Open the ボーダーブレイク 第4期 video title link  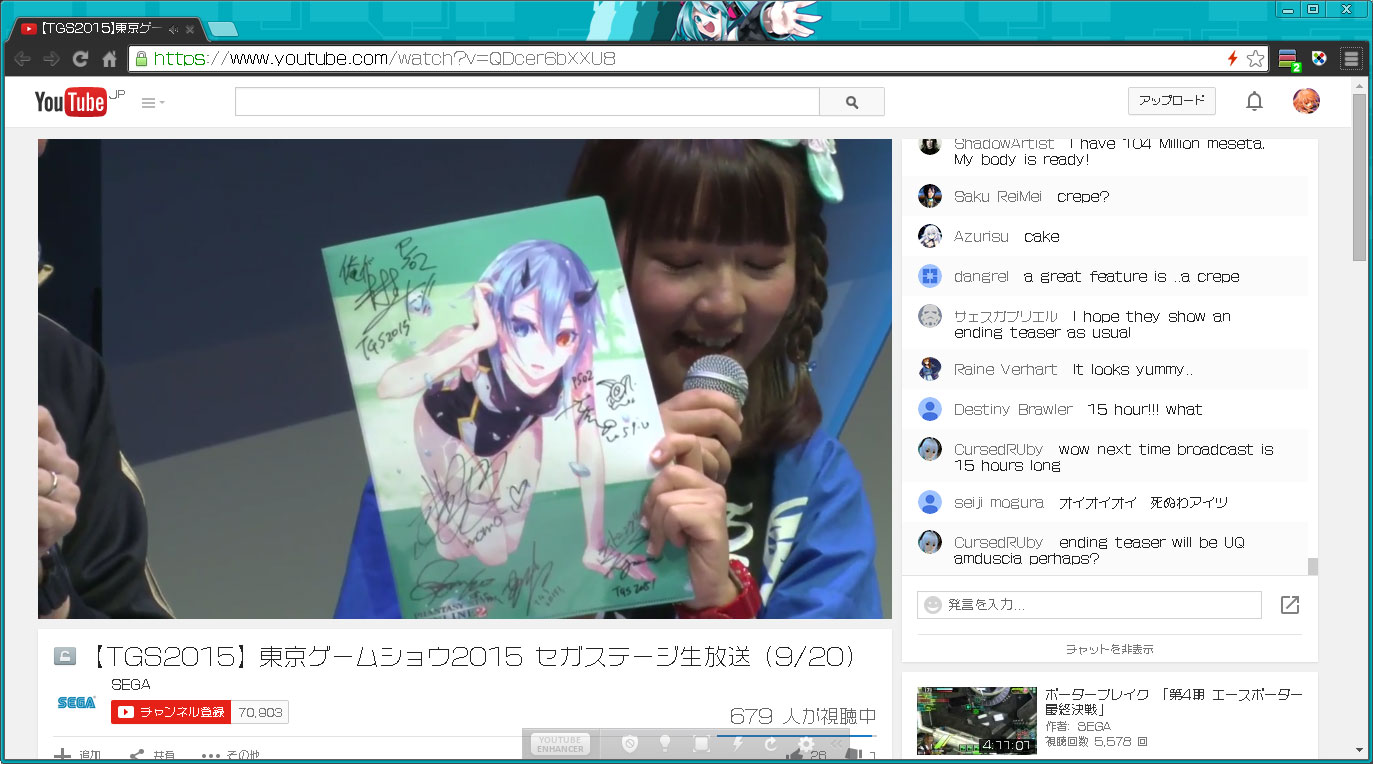click(x=1173, y=702)
